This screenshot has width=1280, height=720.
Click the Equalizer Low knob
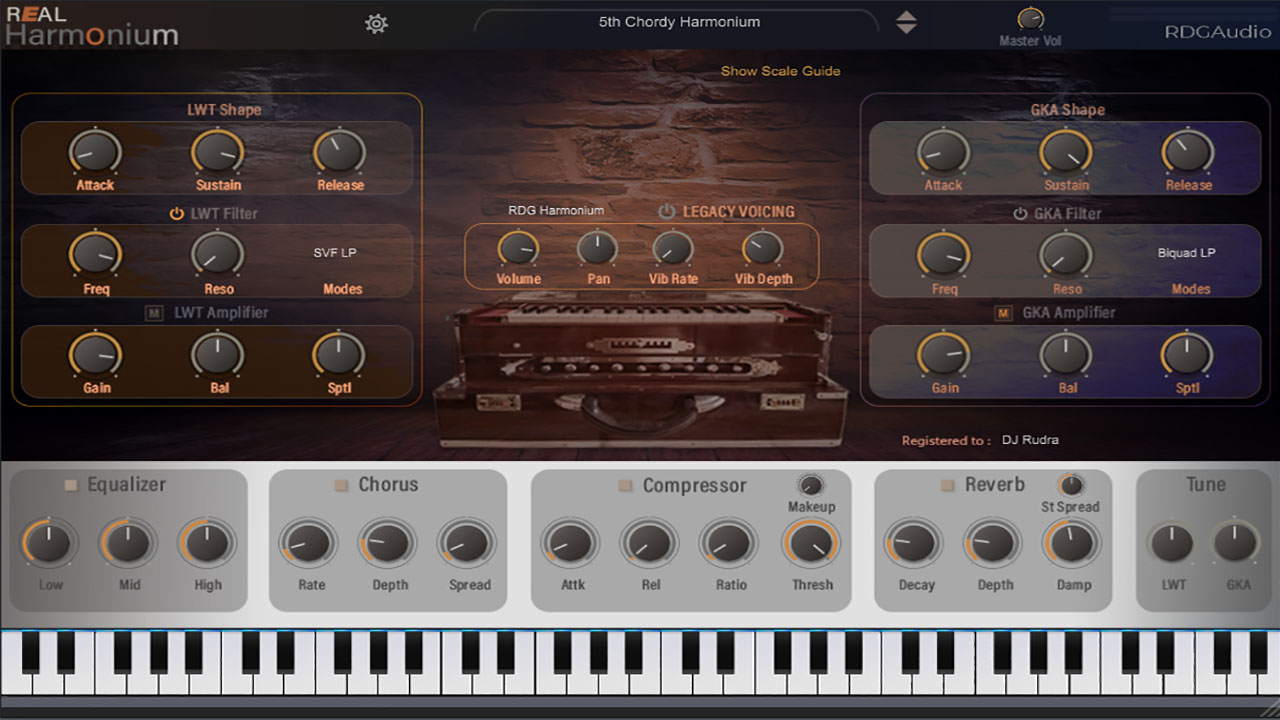pos(49,544)
